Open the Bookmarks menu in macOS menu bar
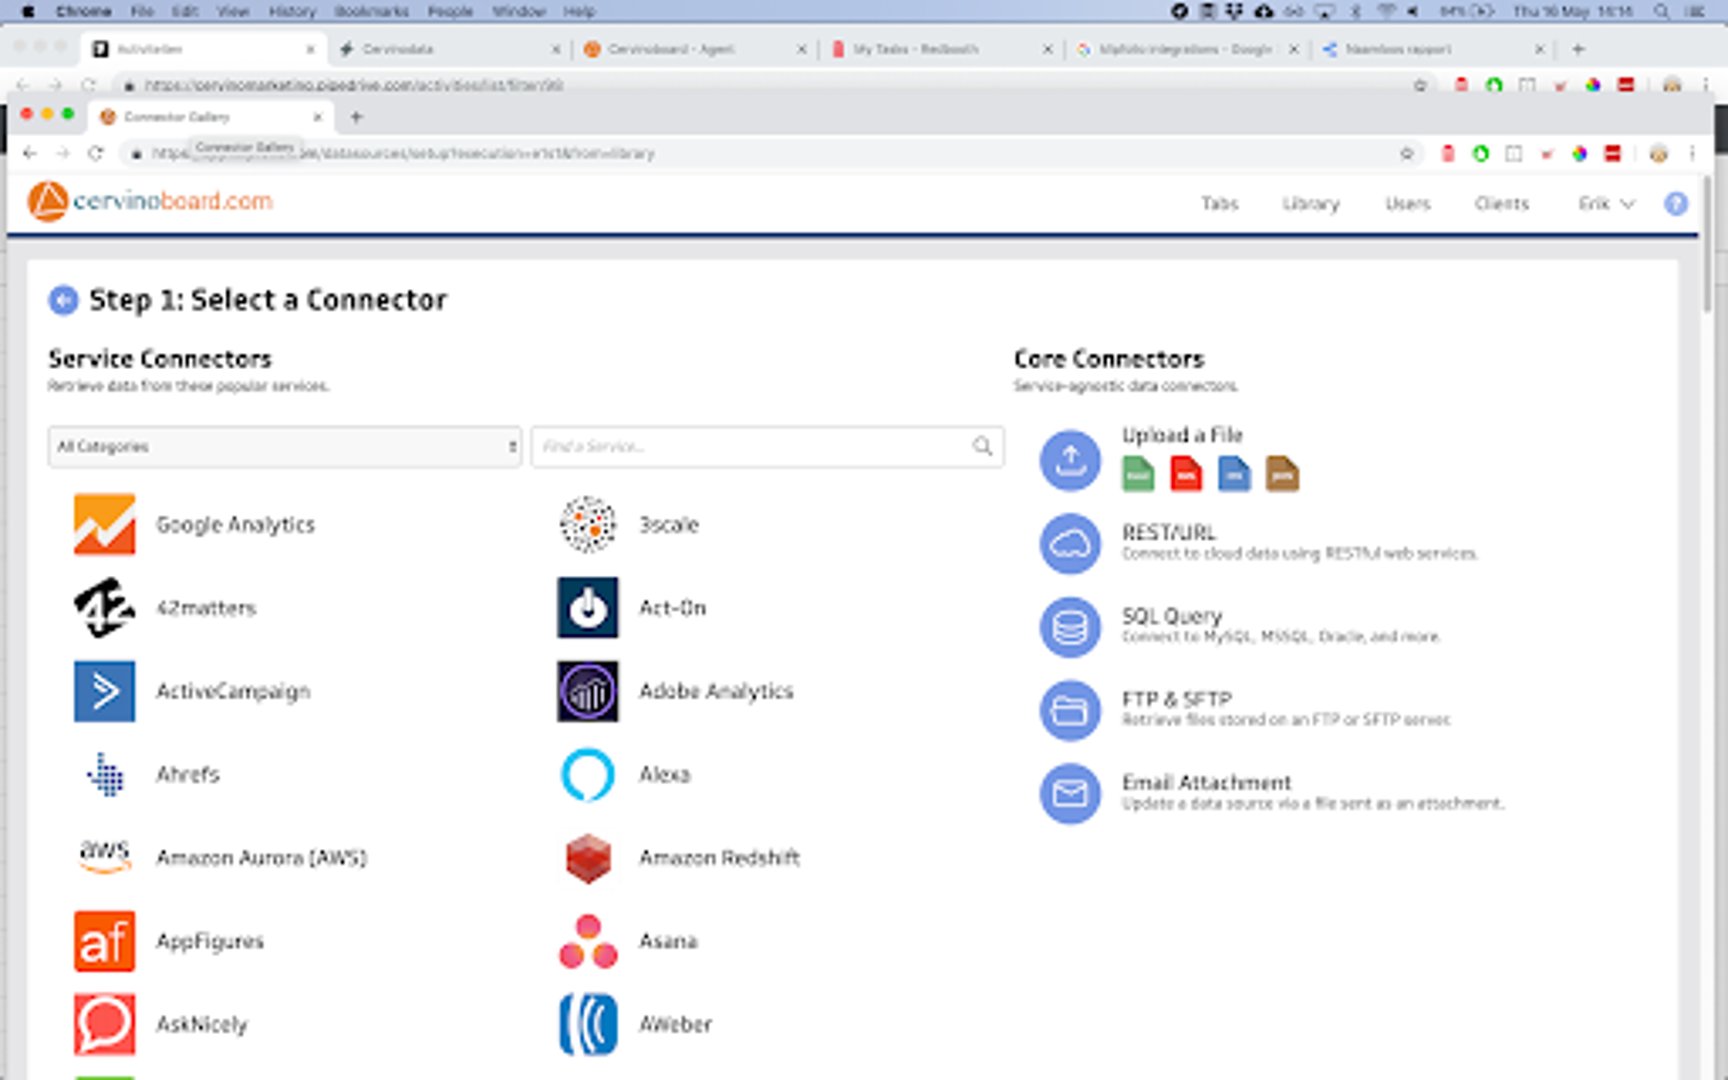Screen dimensions: 1728x1080 [371, 11]
